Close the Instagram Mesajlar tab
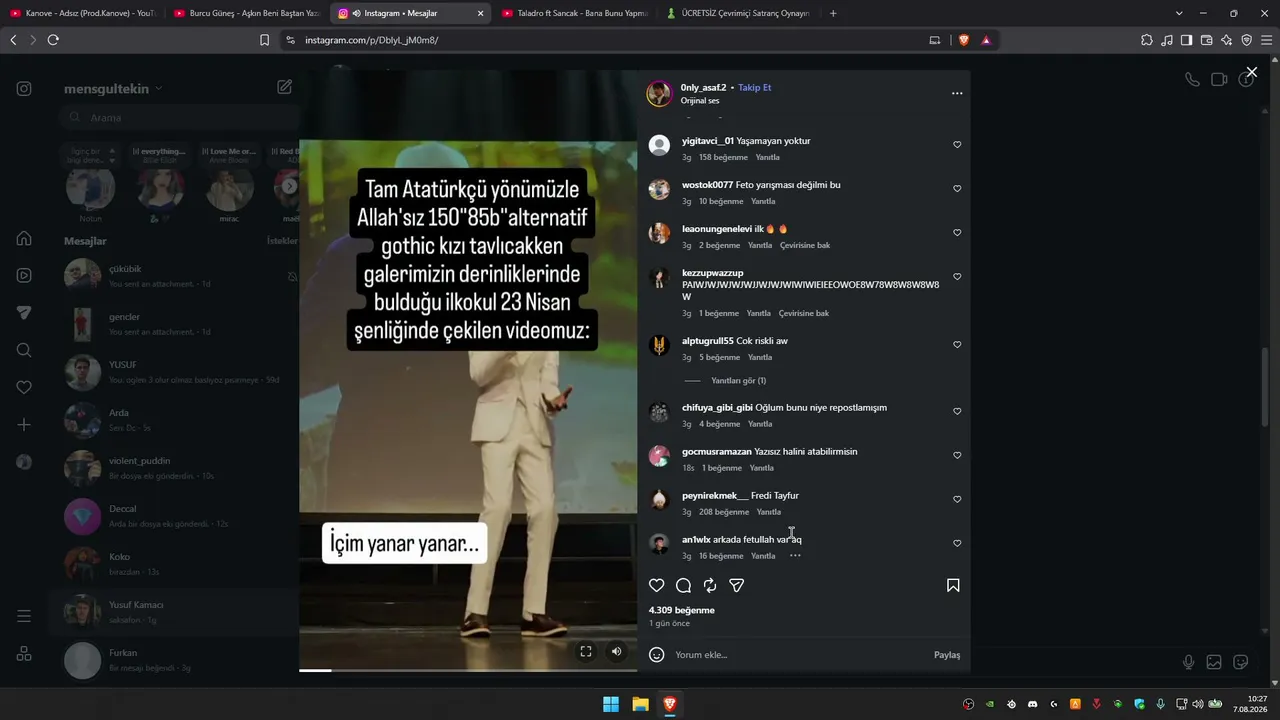 tap(480, 13)
